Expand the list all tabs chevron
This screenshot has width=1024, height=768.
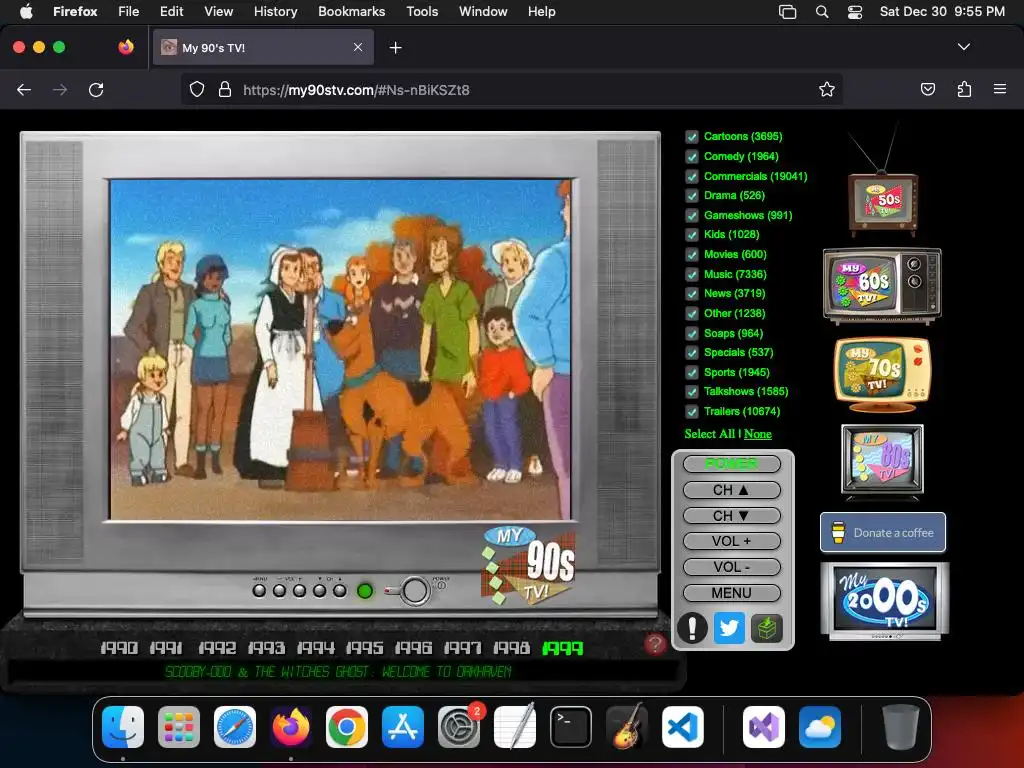click(963, 47)
